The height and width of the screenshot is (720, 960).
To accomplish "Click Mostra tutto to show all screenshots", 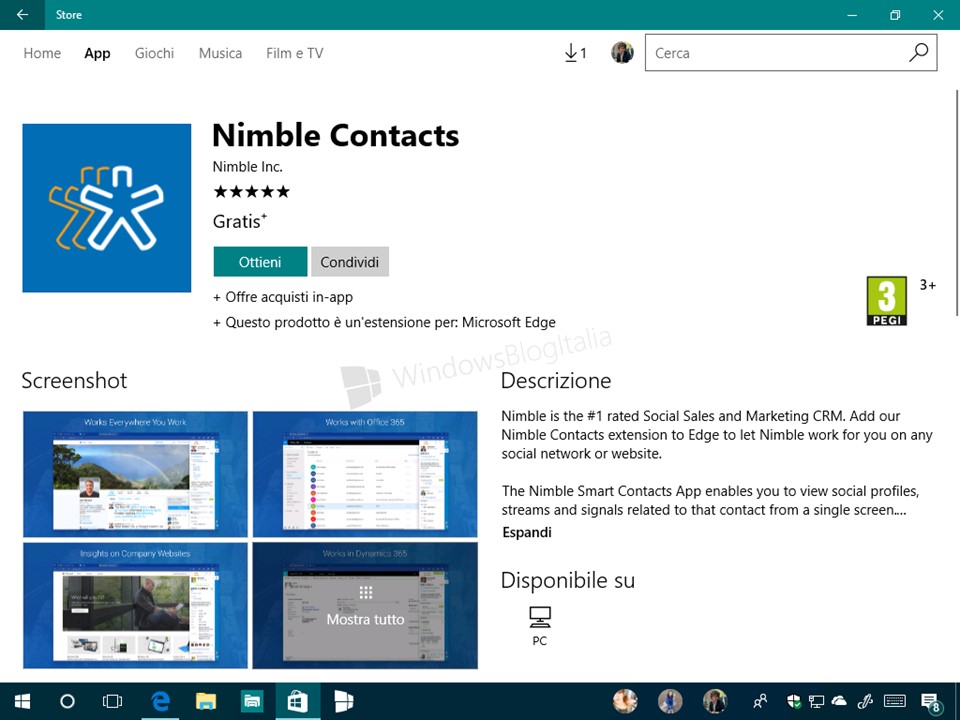I will point(365,606).
